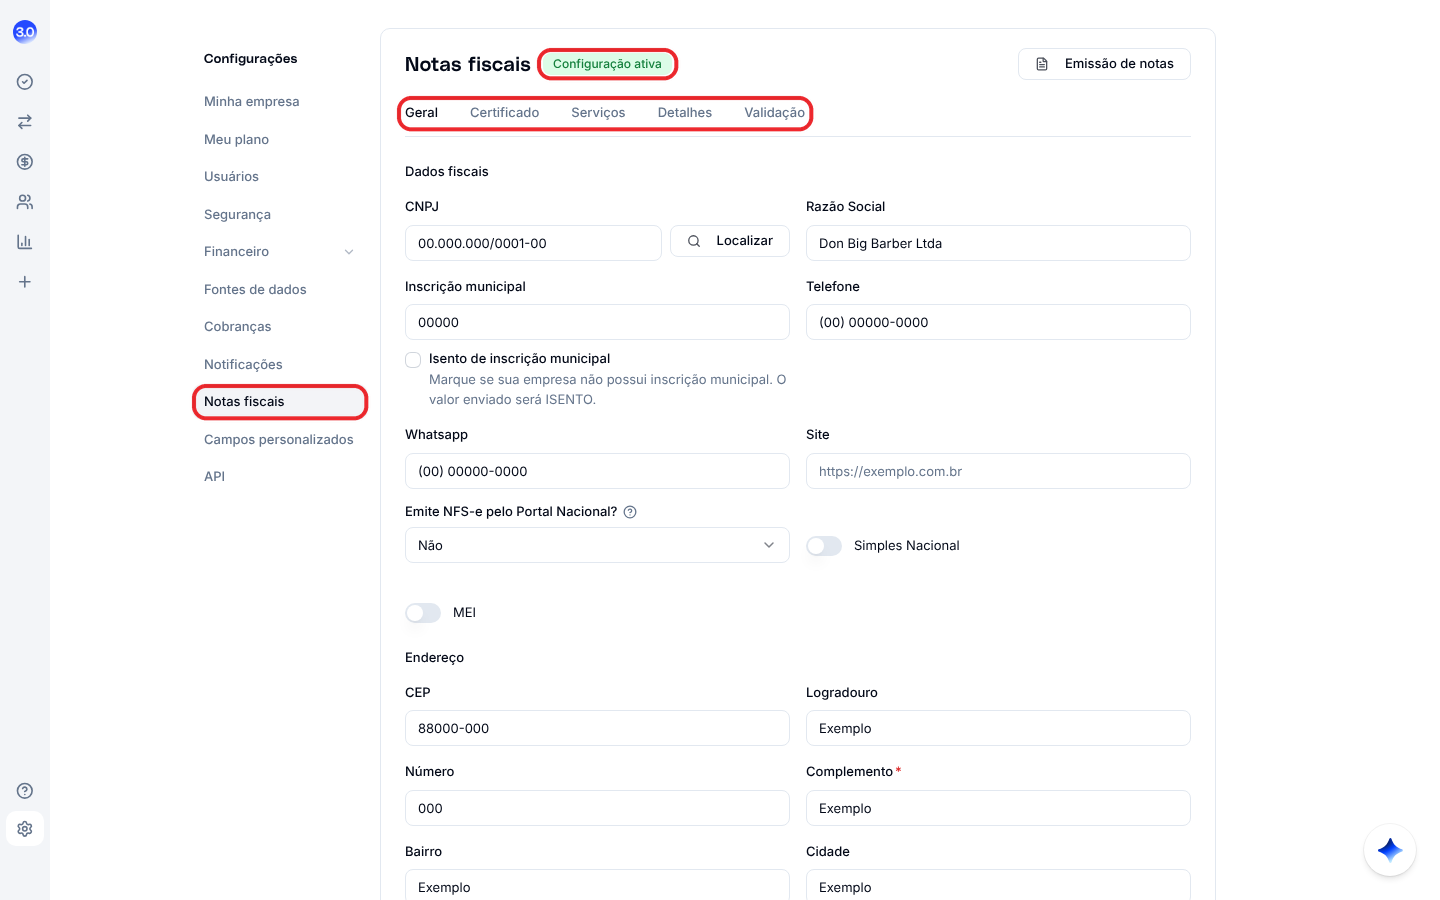Open the bar chart reports icon
1440x900 pixels.
[x=25, y=242]
